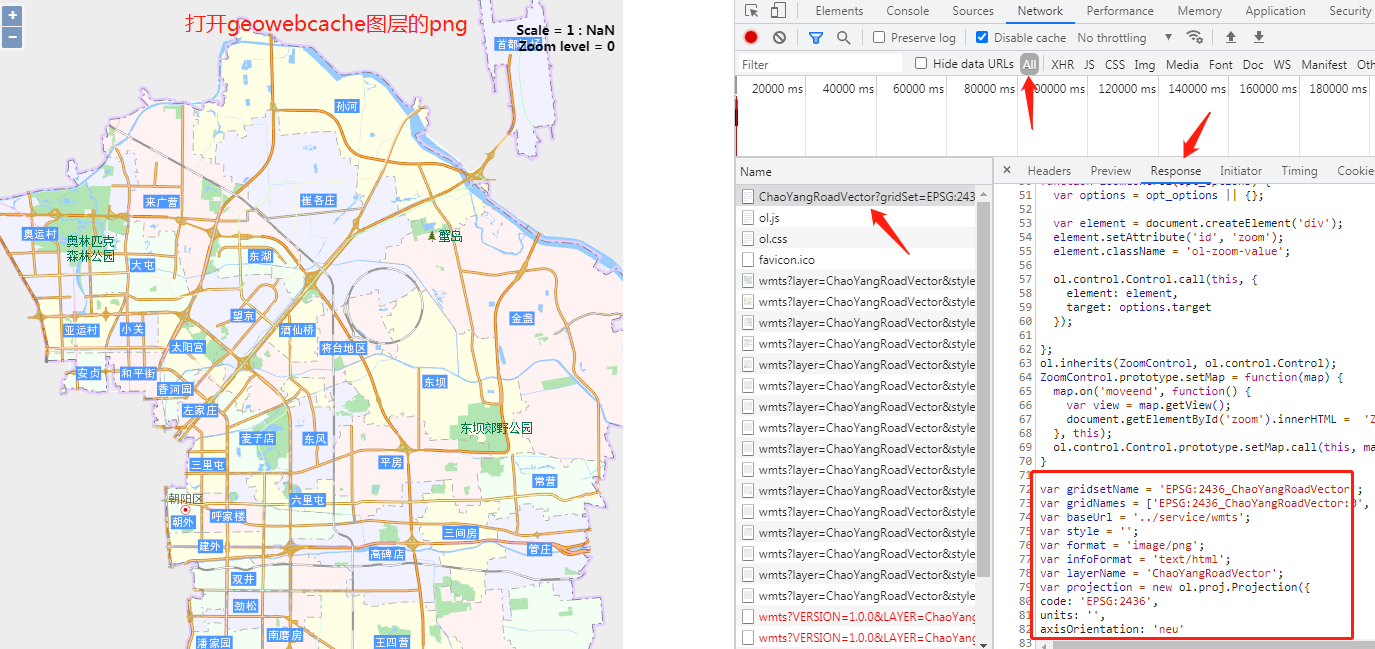Enable the Preserve log checkbox
The width and height of the screenshot is (1375, 649).
[x=877, y=37]
